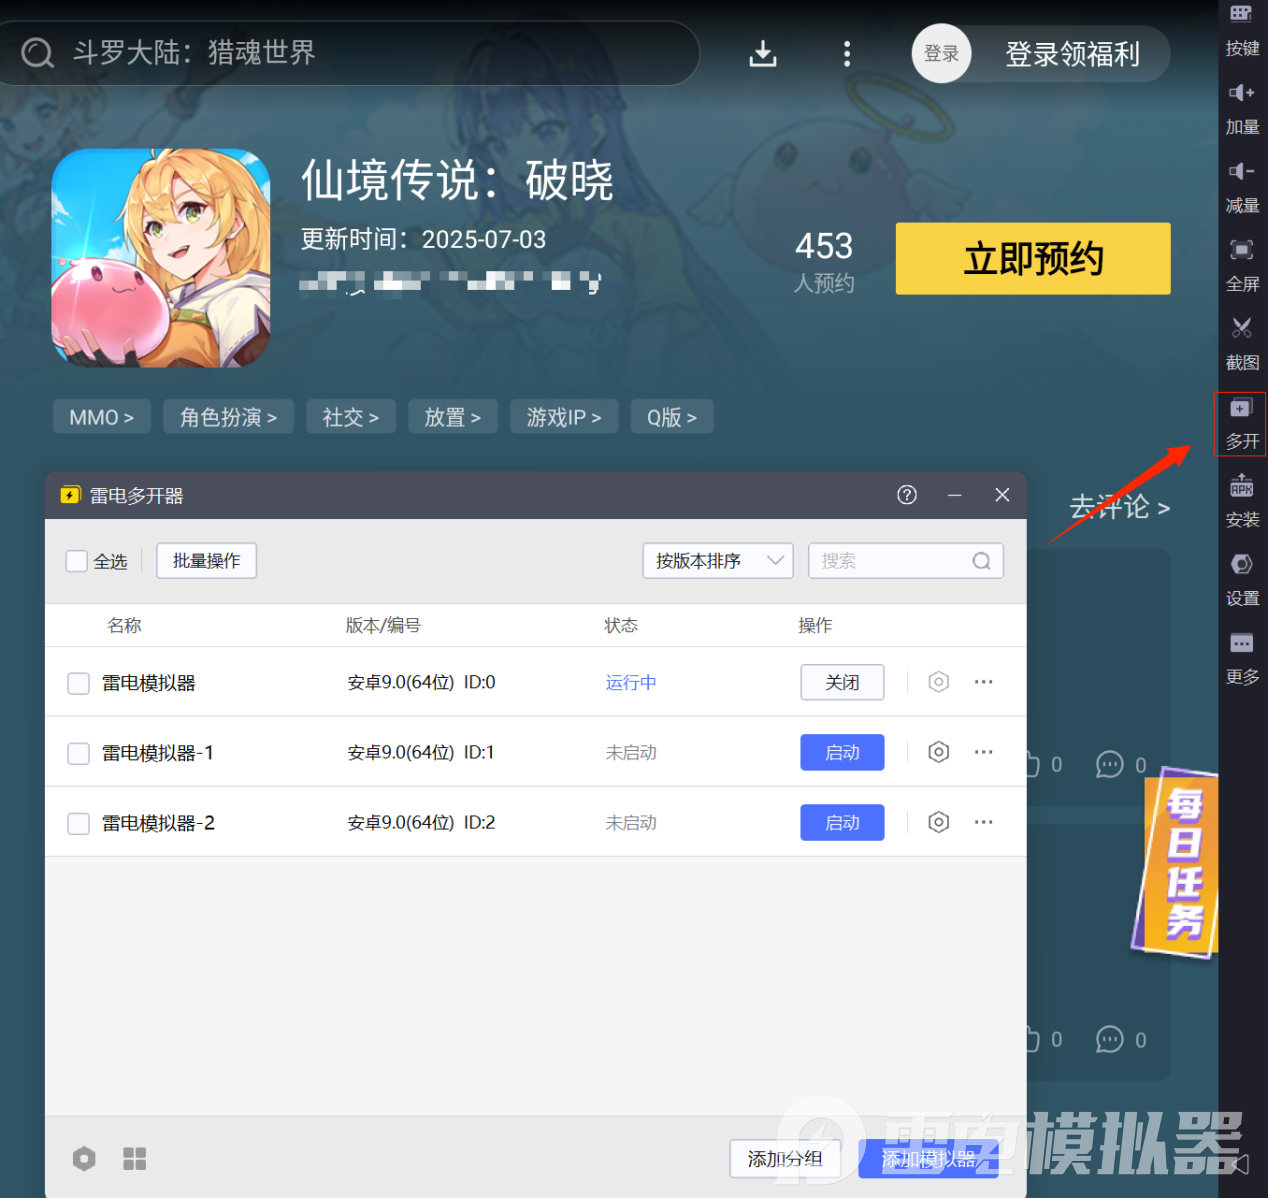Open more options for 雷电模拟器-2 row
Screen dimensions: 1268x1198
[x=984, y=822]
